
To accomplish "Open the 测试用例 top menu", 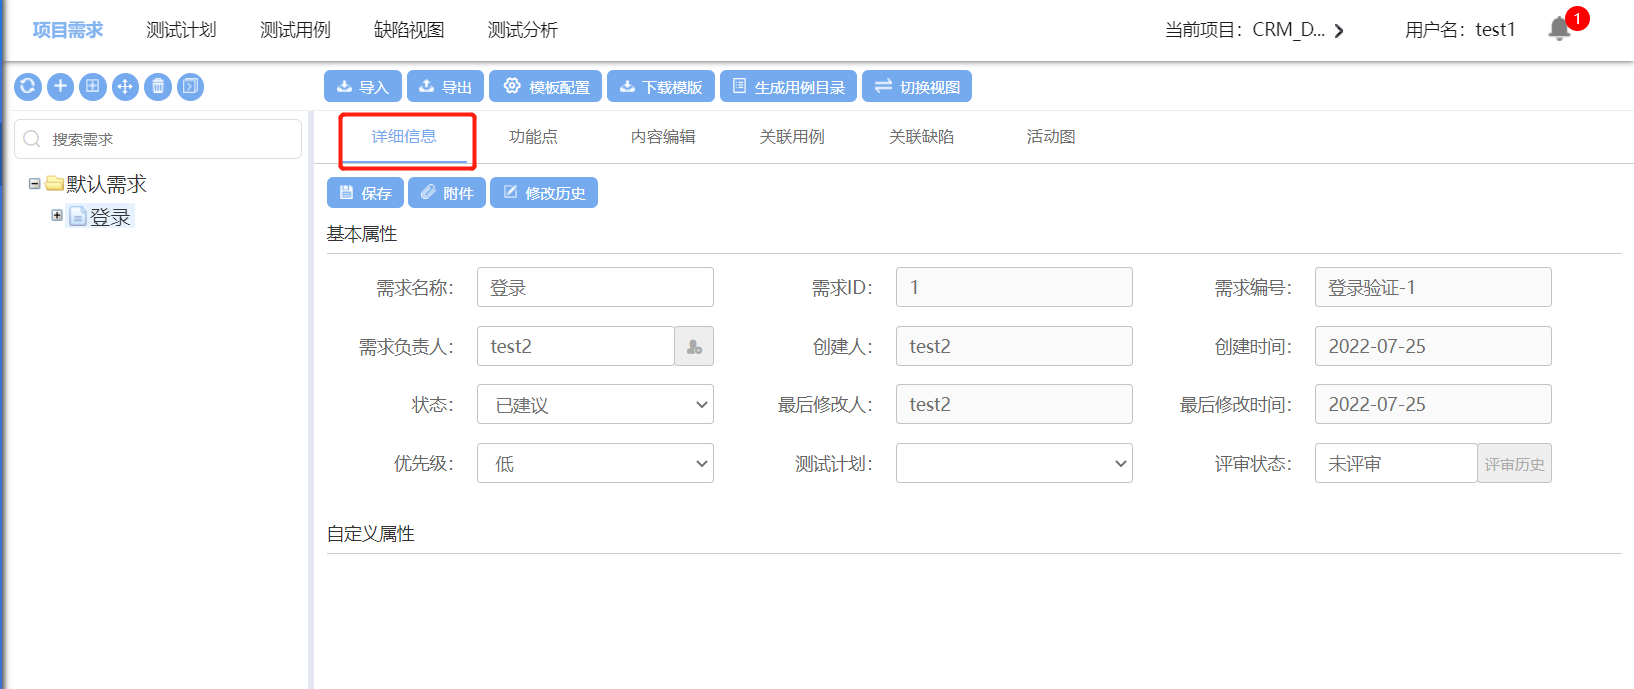I will [295, 30].
